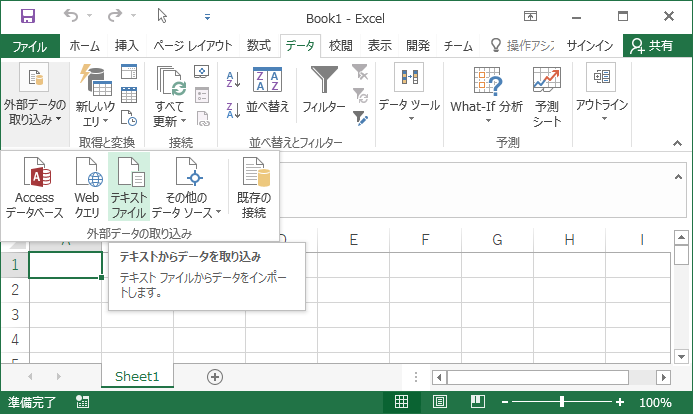Switch to Normal view icon
Screen dimensions: 693x414
click(401, 402)
